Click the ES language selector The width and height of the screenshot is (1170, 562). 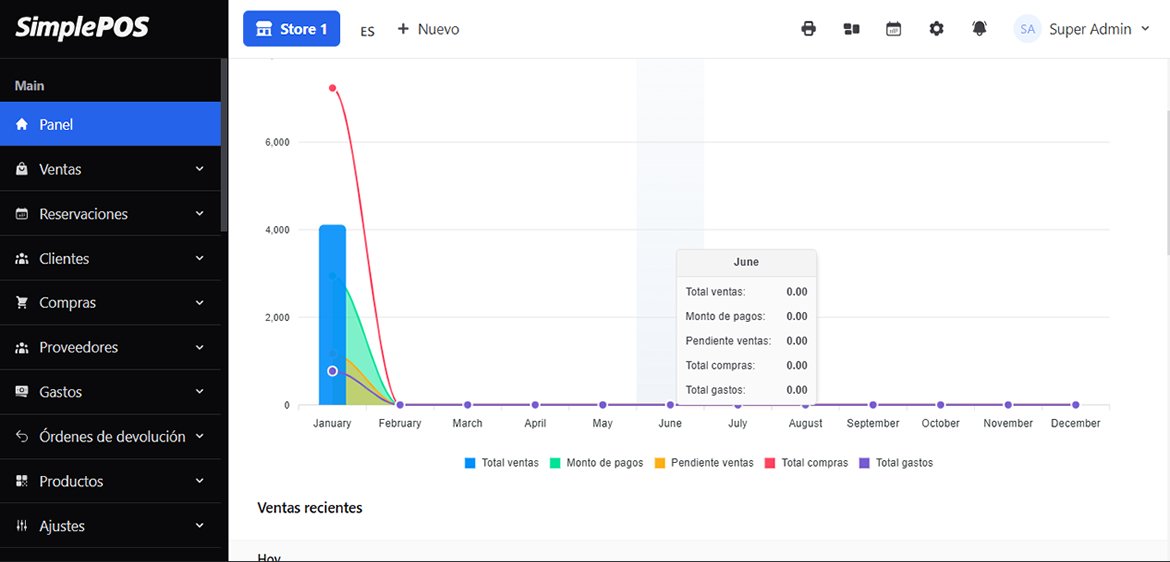coord(368,31)
